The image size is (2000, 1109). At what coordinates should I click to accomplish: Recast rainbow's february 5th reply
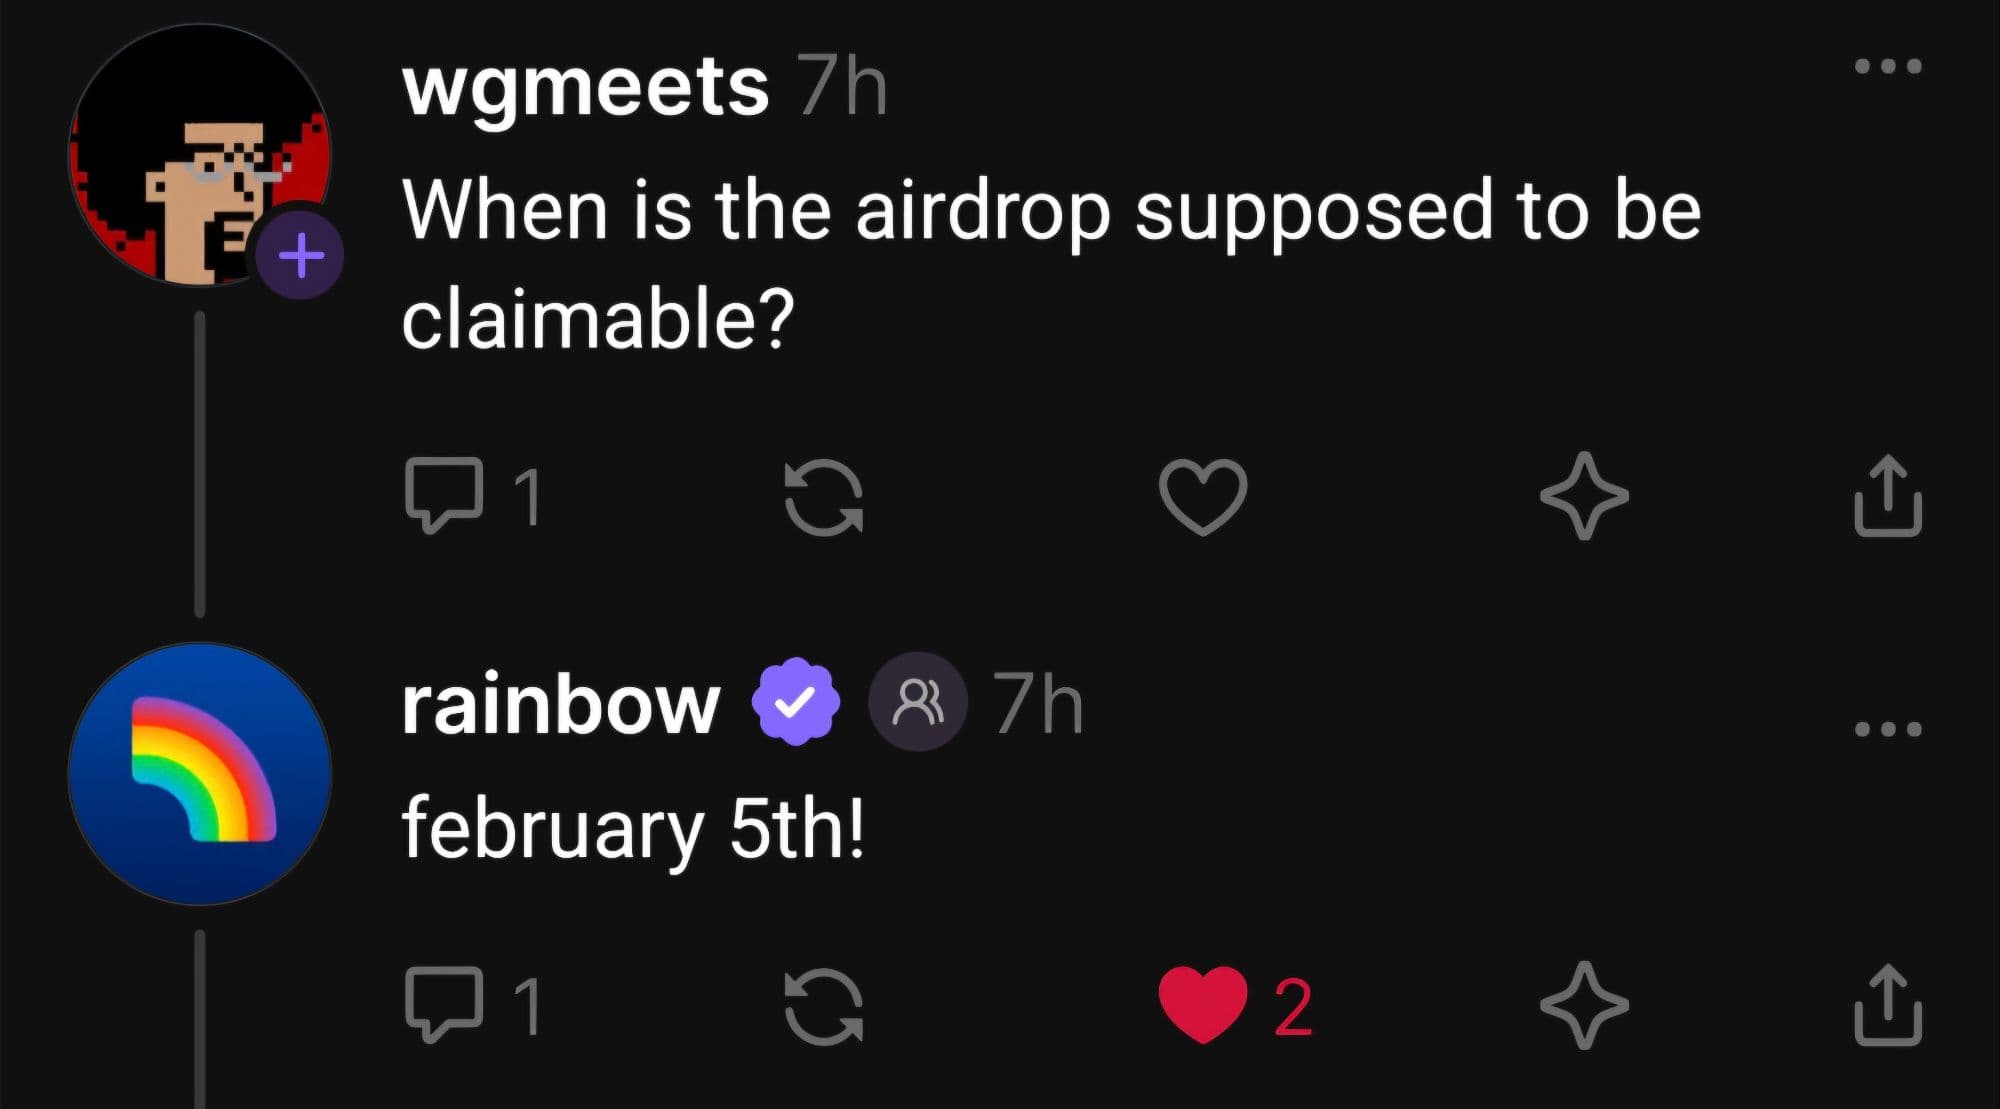[x=823, y=1007]
